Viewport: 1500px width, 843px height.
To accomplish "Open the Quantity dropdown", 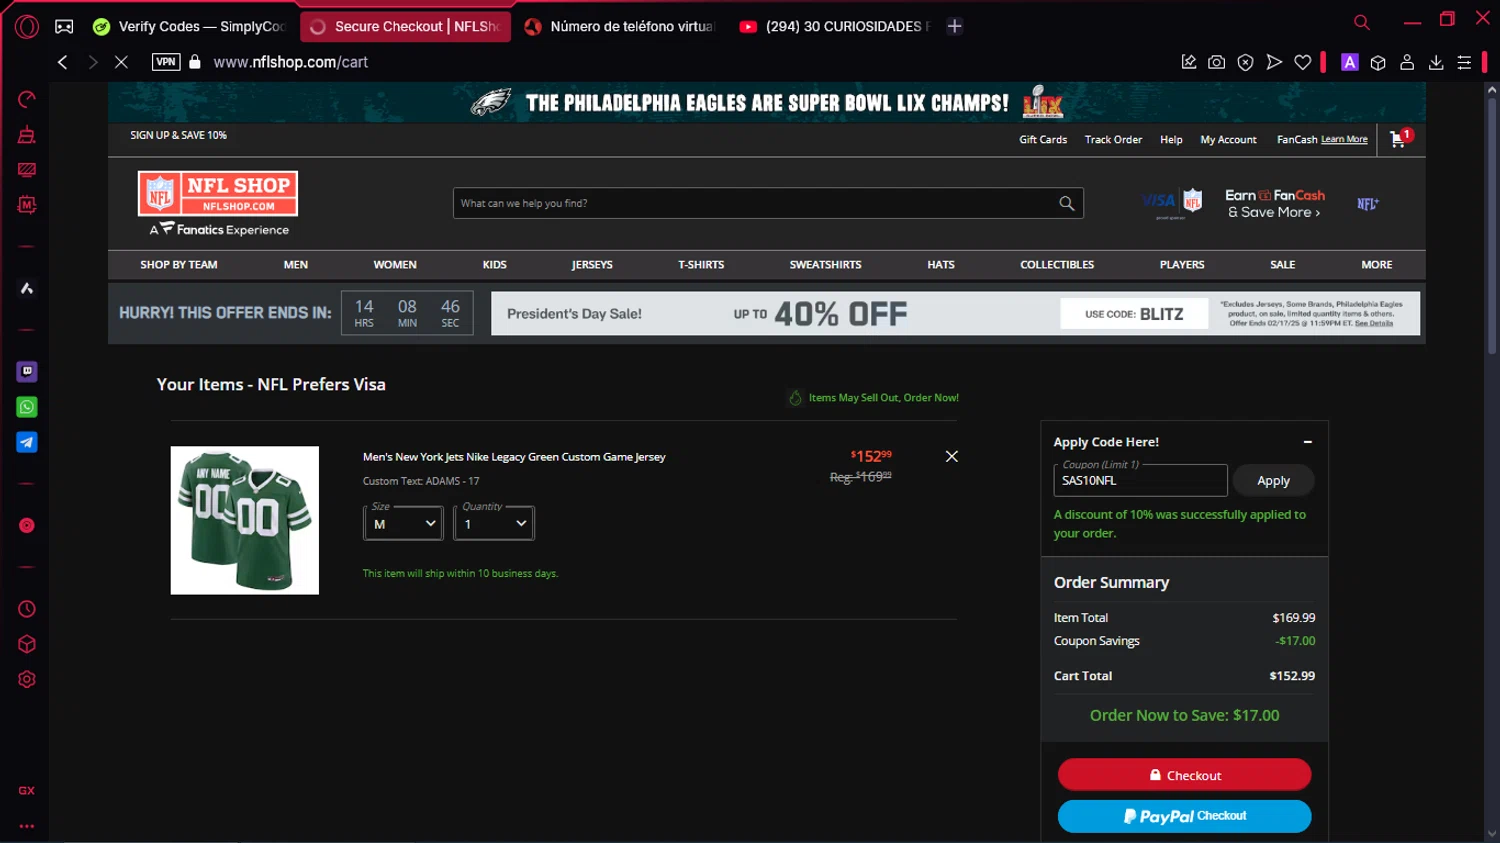I will coord(494,523).
